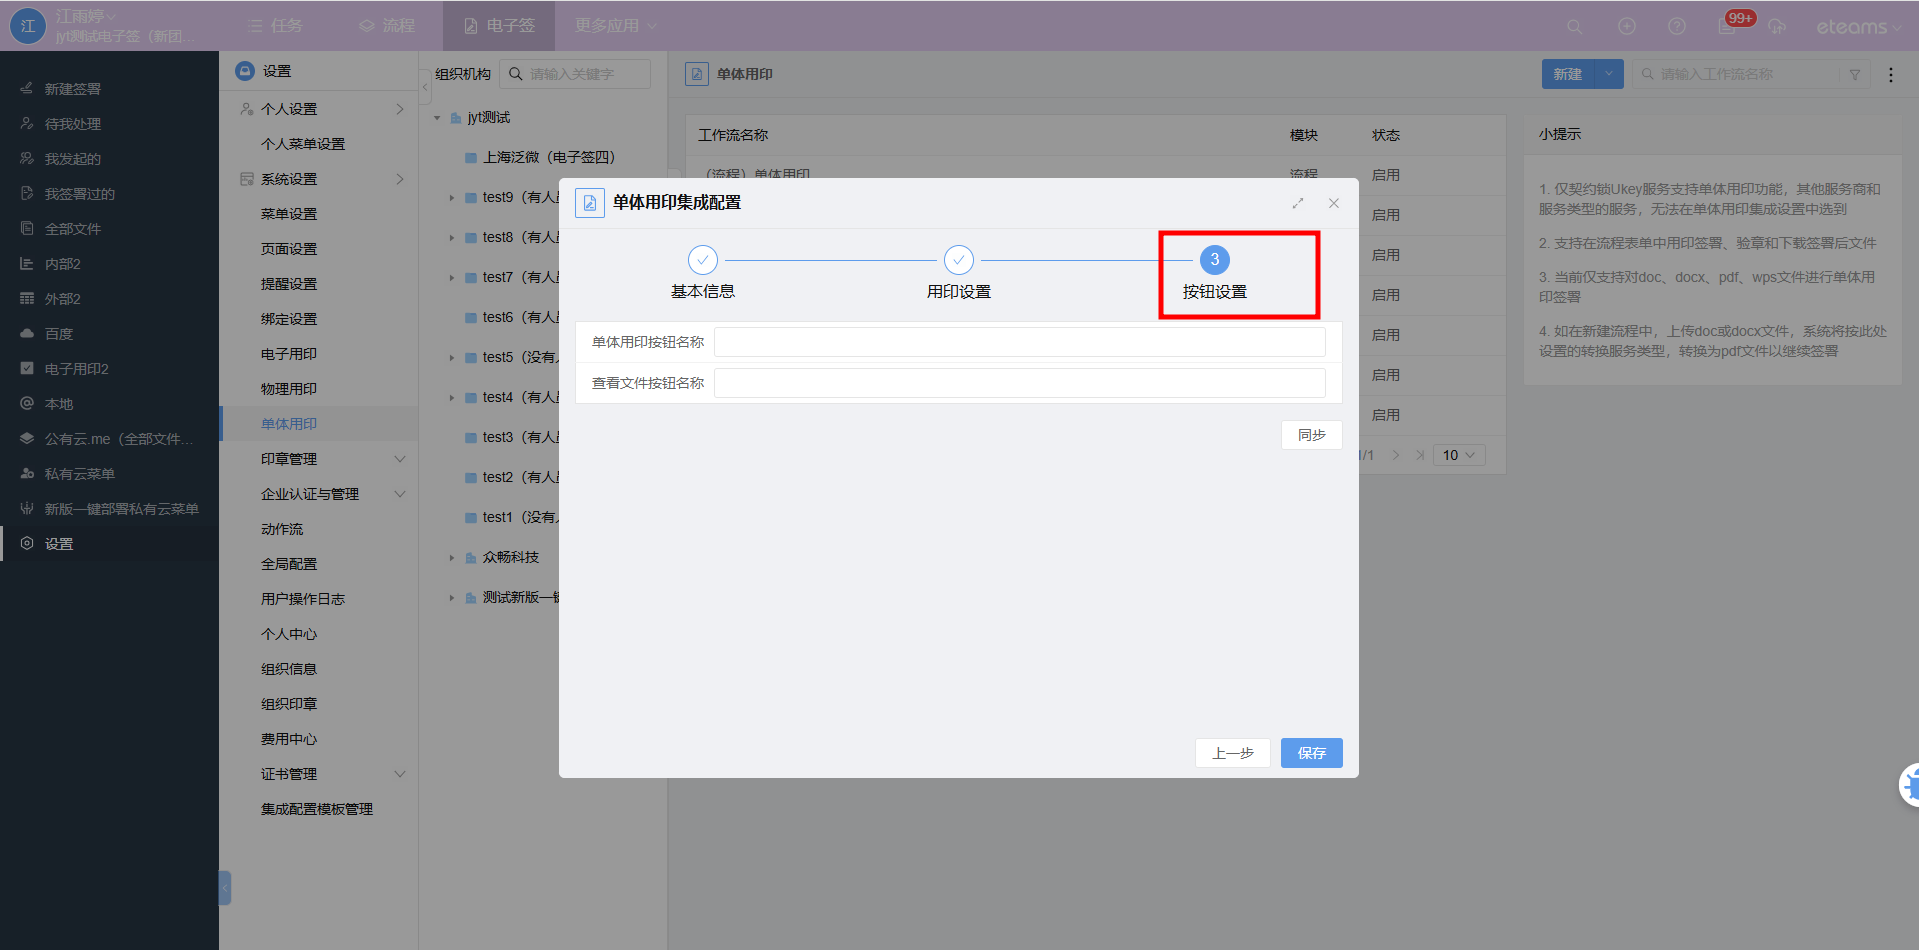The width and height of the screenshot is (1919, 950).
Task: Click the 上一步 button
Action: tap(1232, 753)
